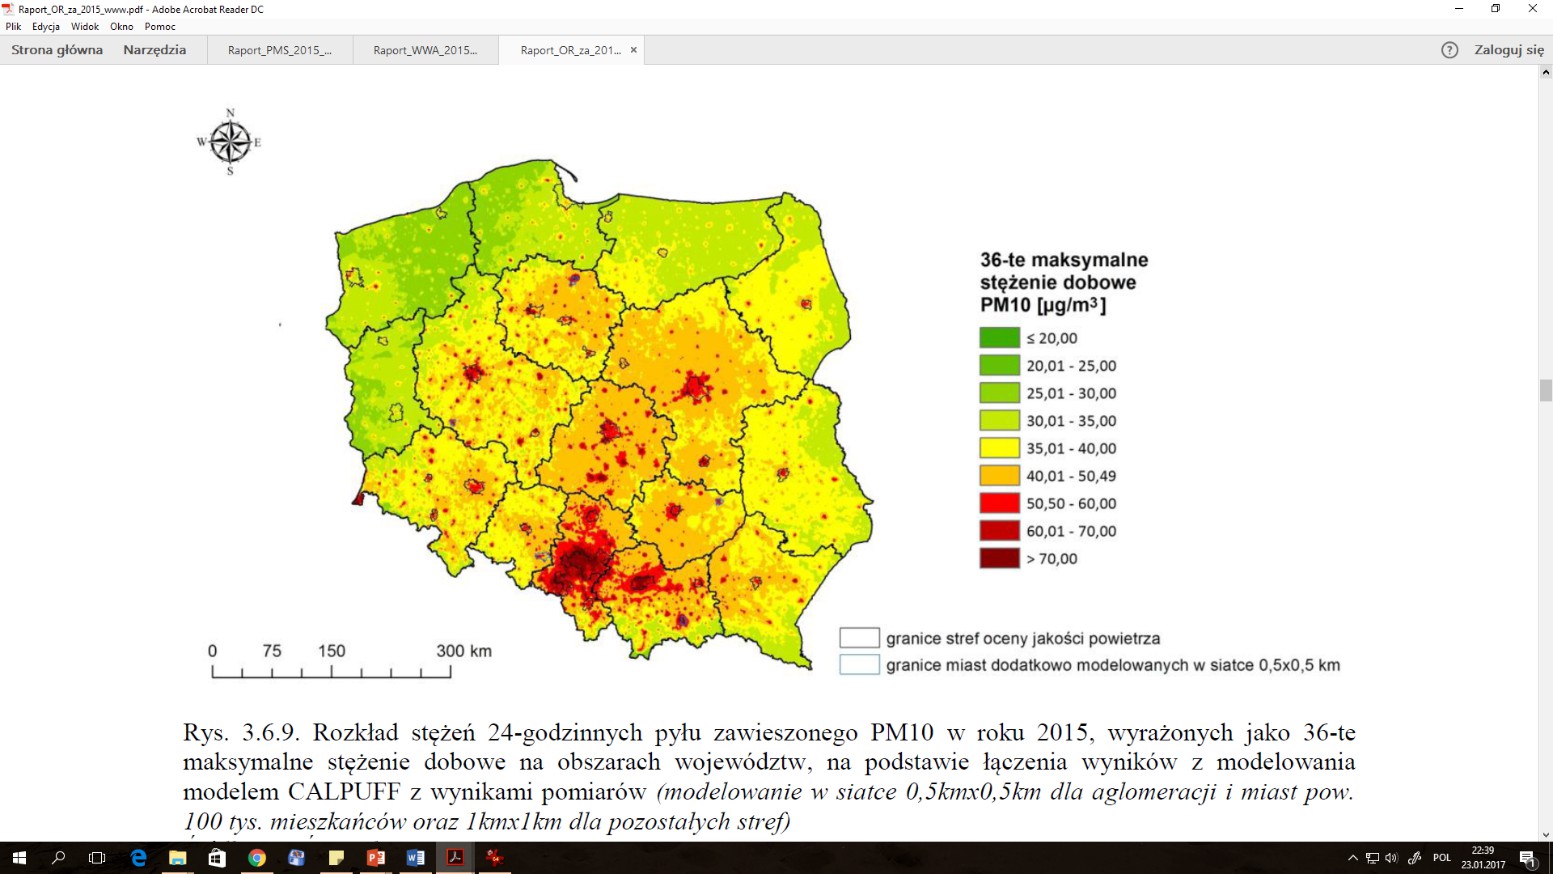Minimize the Acrobat Reader window
The image size is (1553, 874).
point(1459,9)
